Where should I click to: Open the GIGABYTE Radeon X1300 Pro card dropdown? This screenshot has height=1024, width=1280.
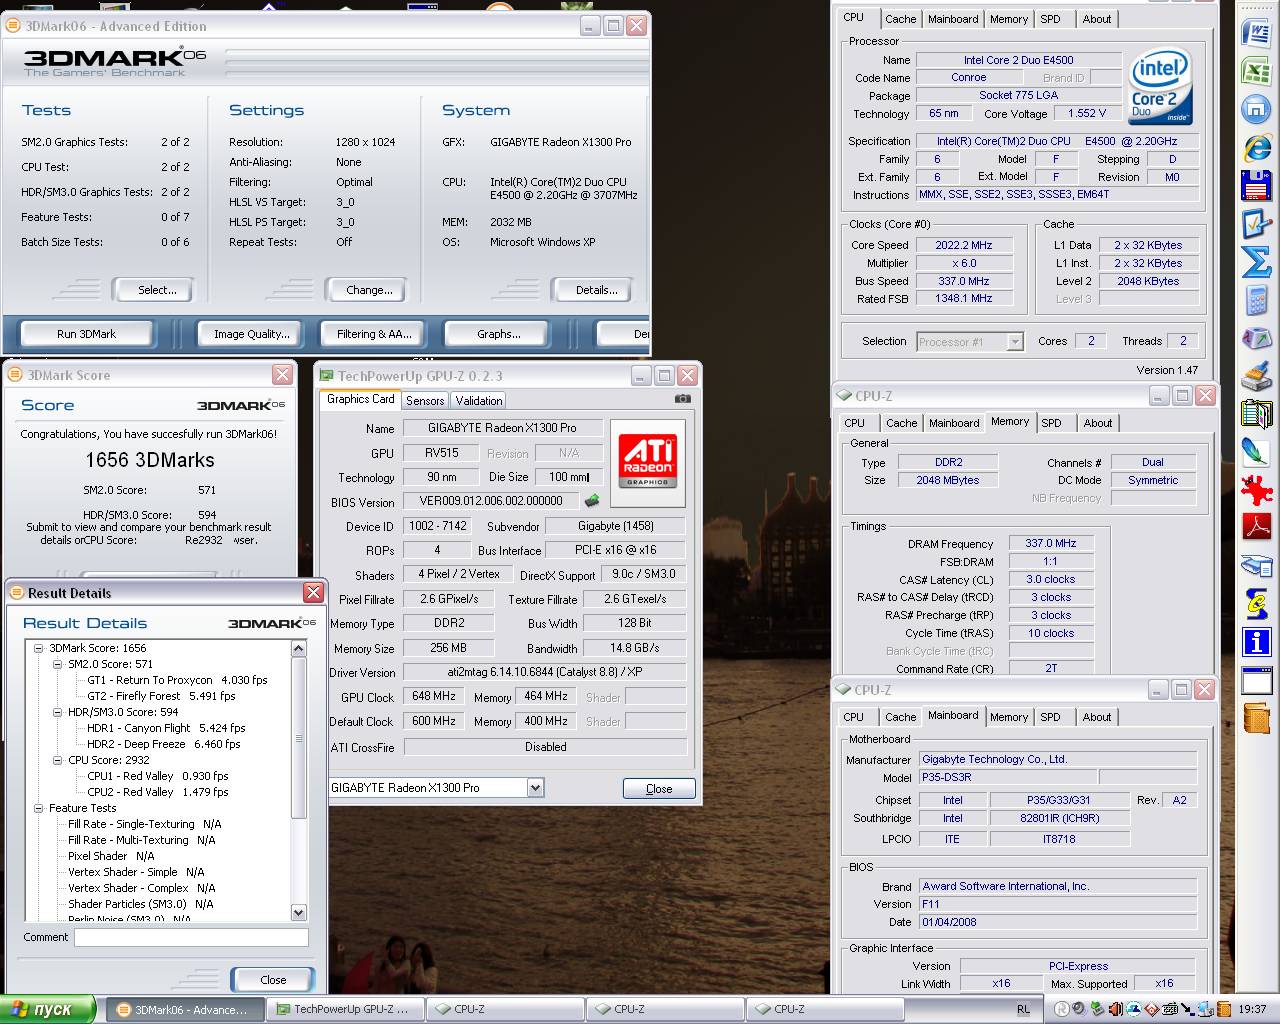535,788
